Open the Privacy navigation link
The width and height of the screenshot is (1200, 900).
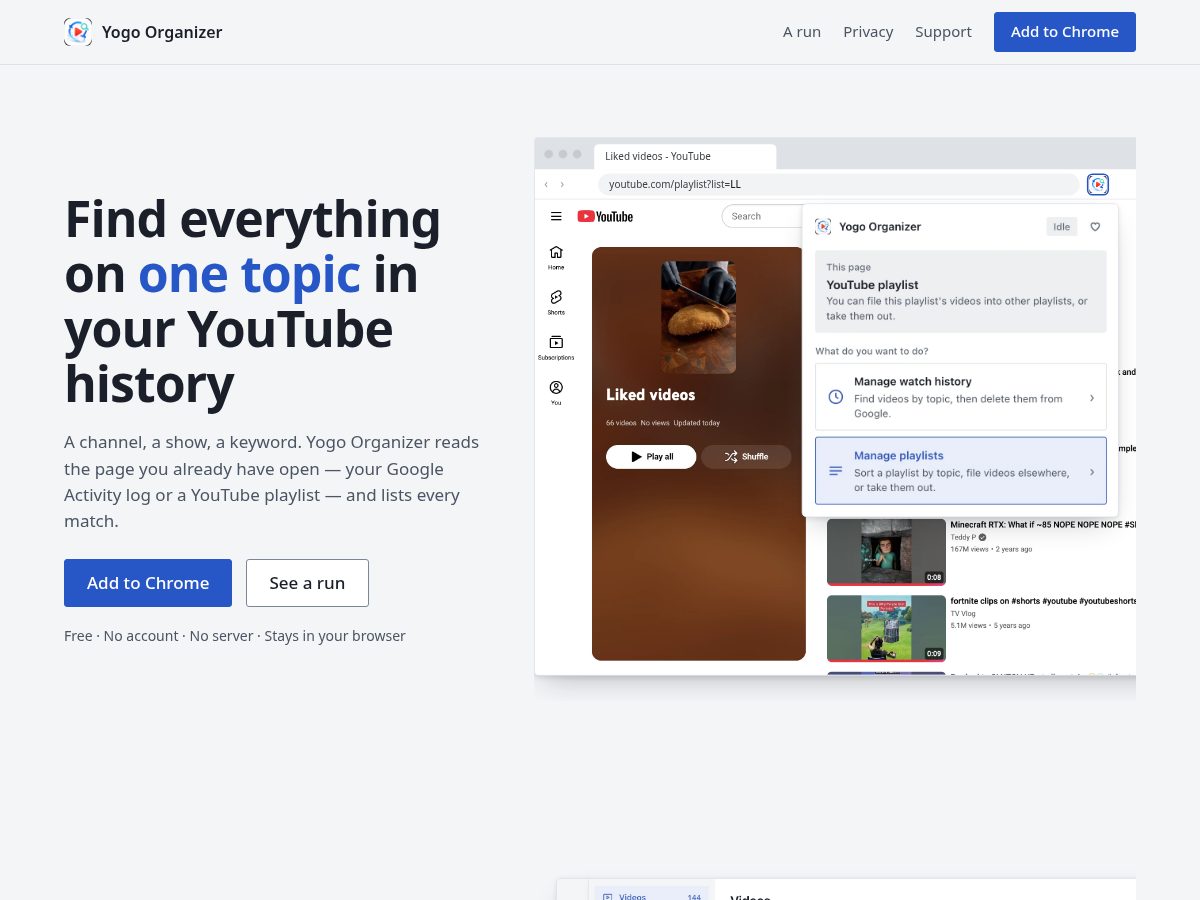868,32
